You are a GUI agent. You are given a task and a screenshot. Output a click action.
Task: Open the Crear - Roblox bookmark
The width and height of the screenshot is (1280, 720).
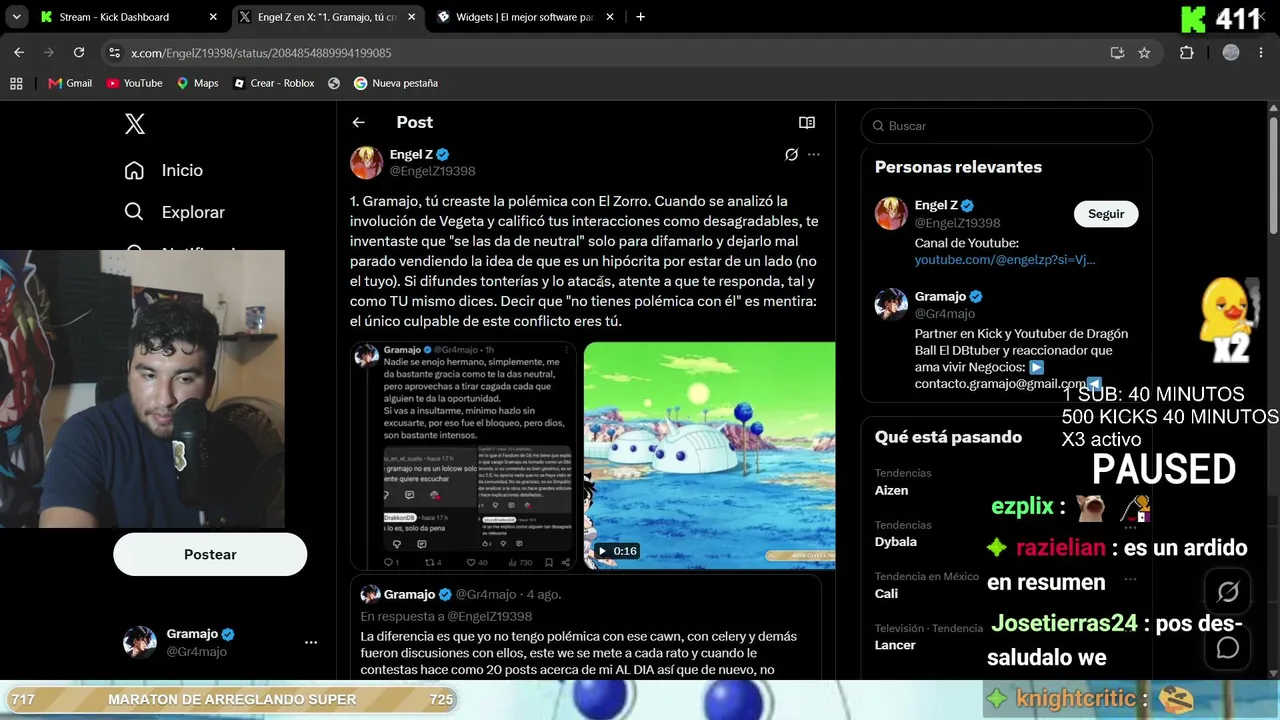click(273, 83)
